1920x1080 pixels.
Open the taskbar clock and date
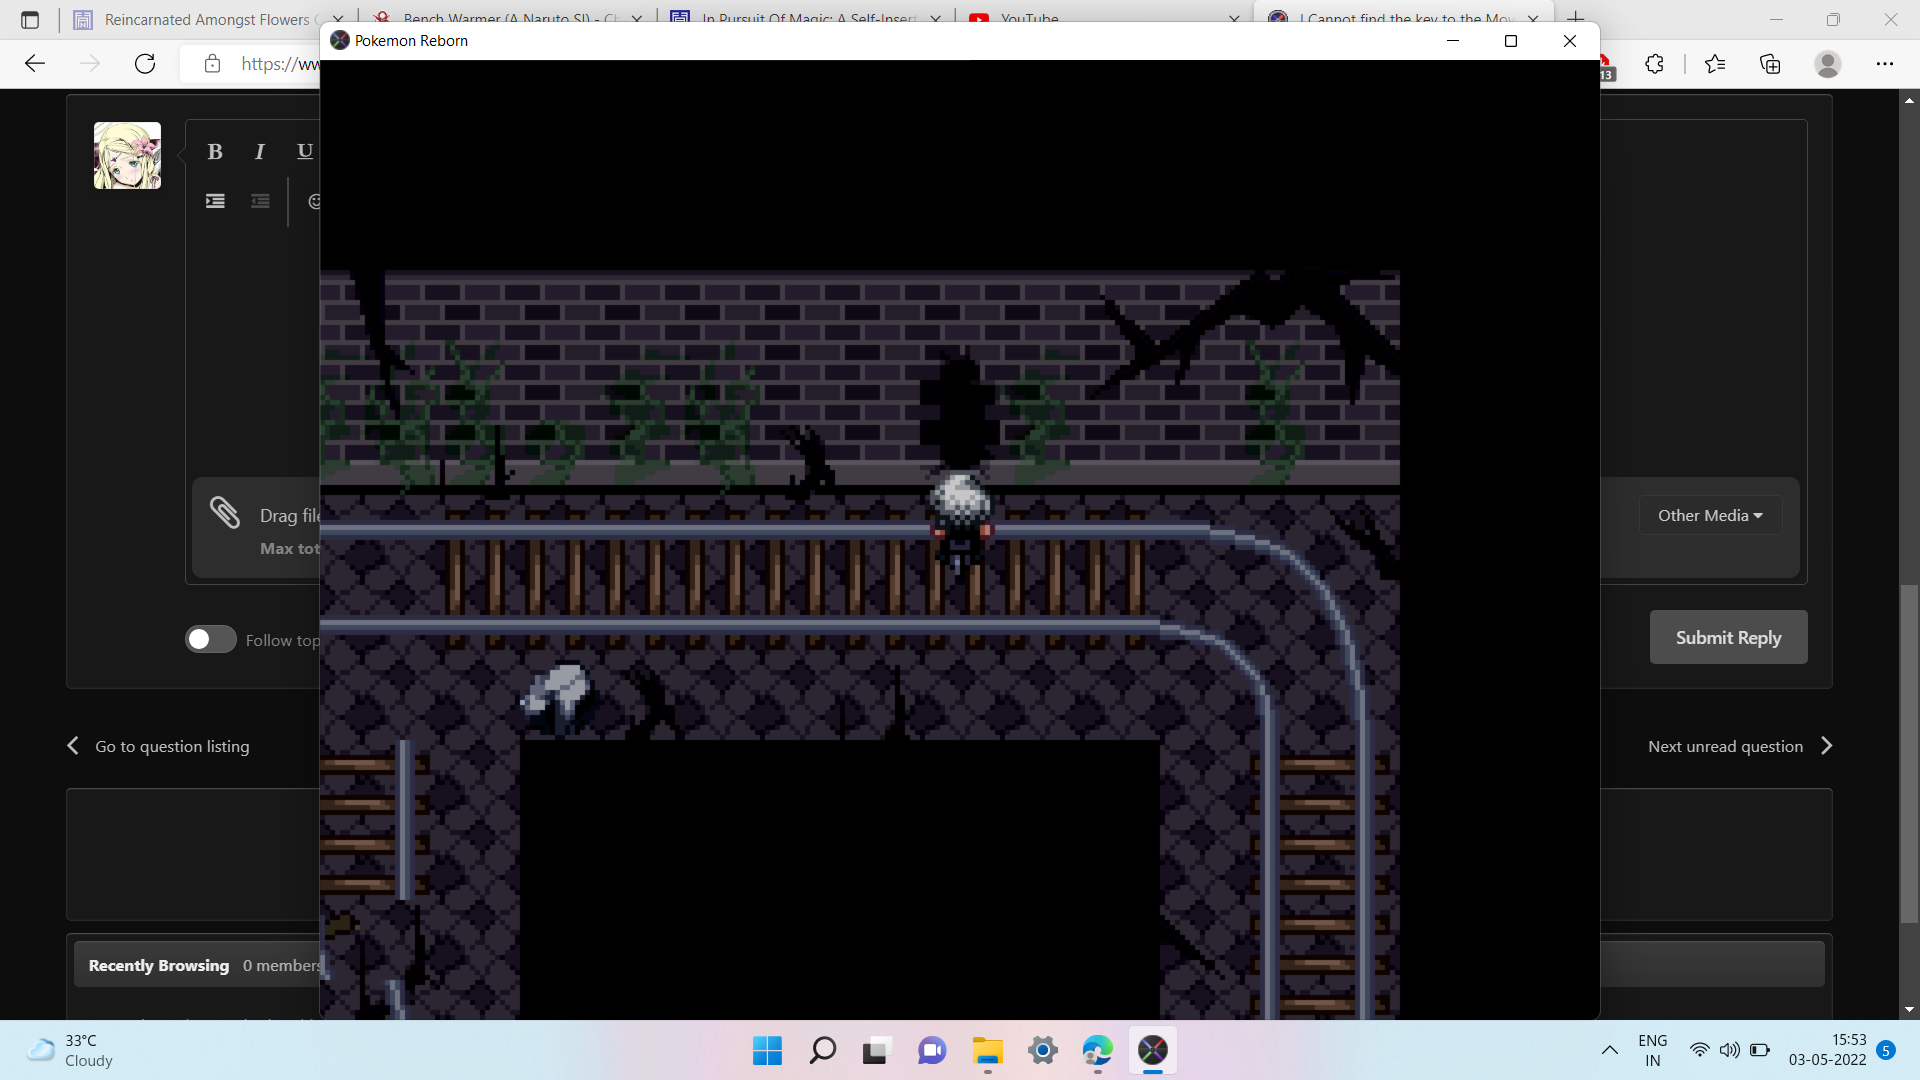pos(1827,1050)
